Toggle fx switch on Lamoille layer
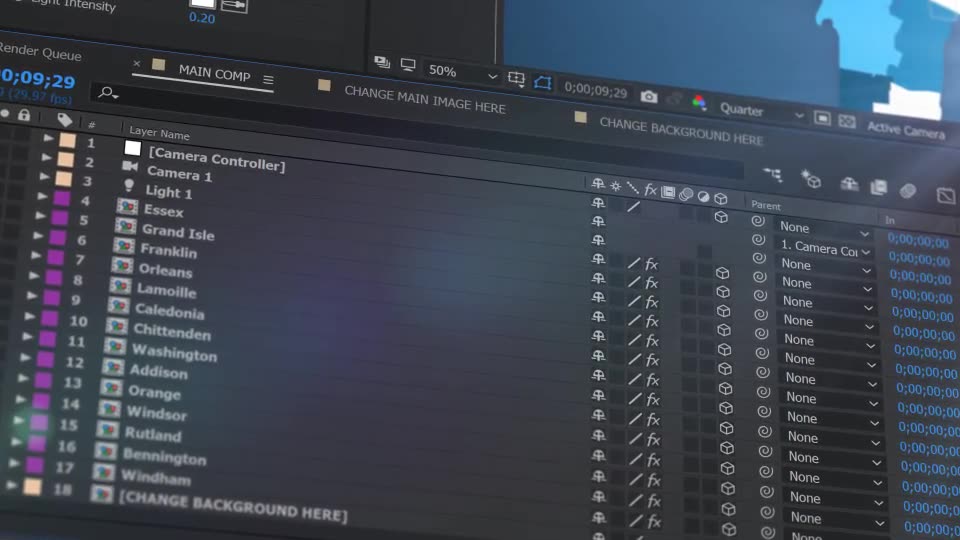Image resolution: width=960 pixels, height=540 pixels. point(652,340)
